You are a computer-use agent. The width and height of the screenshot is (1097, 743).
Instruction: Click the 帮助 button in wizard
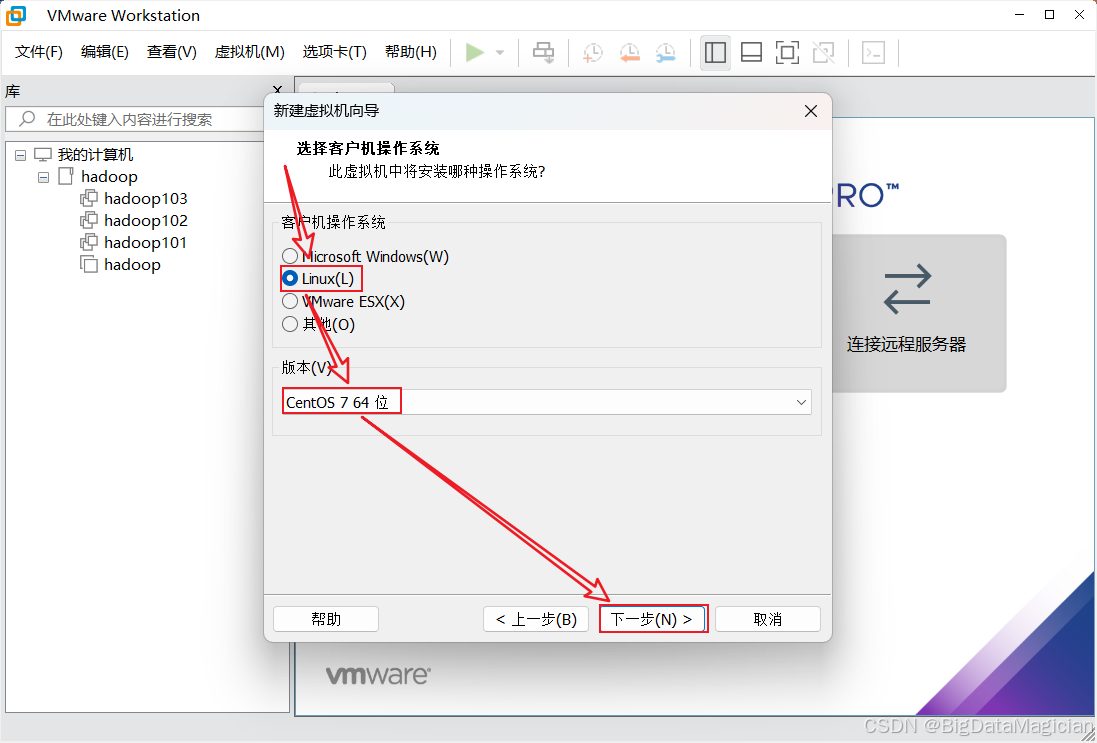[x=326, y=619]
